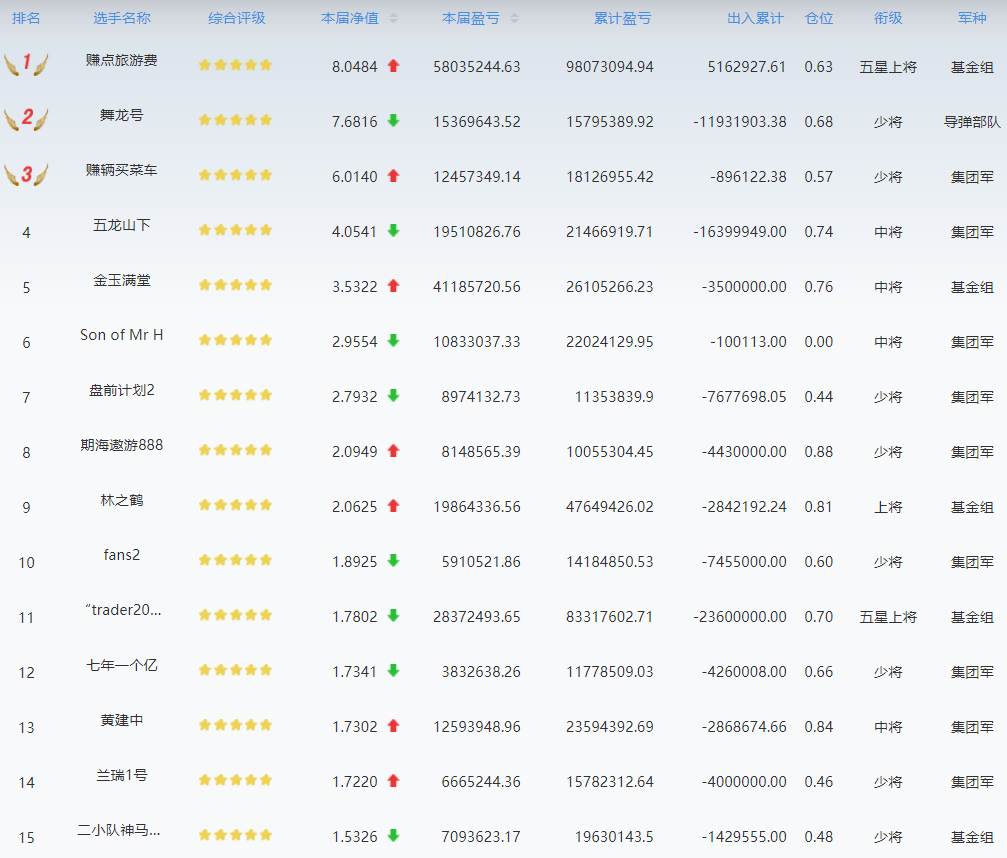
Task: Open trader 林之鹤
Action: point(121,500)
